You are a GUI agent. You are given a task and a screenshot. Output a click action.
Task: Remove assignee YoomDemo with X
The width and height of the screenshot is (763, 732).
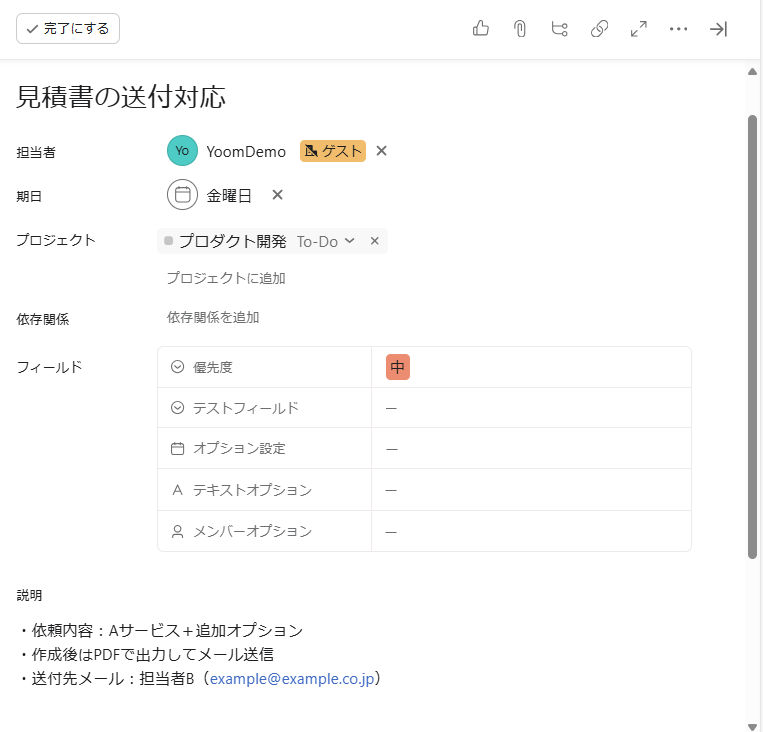coord(382,151)
